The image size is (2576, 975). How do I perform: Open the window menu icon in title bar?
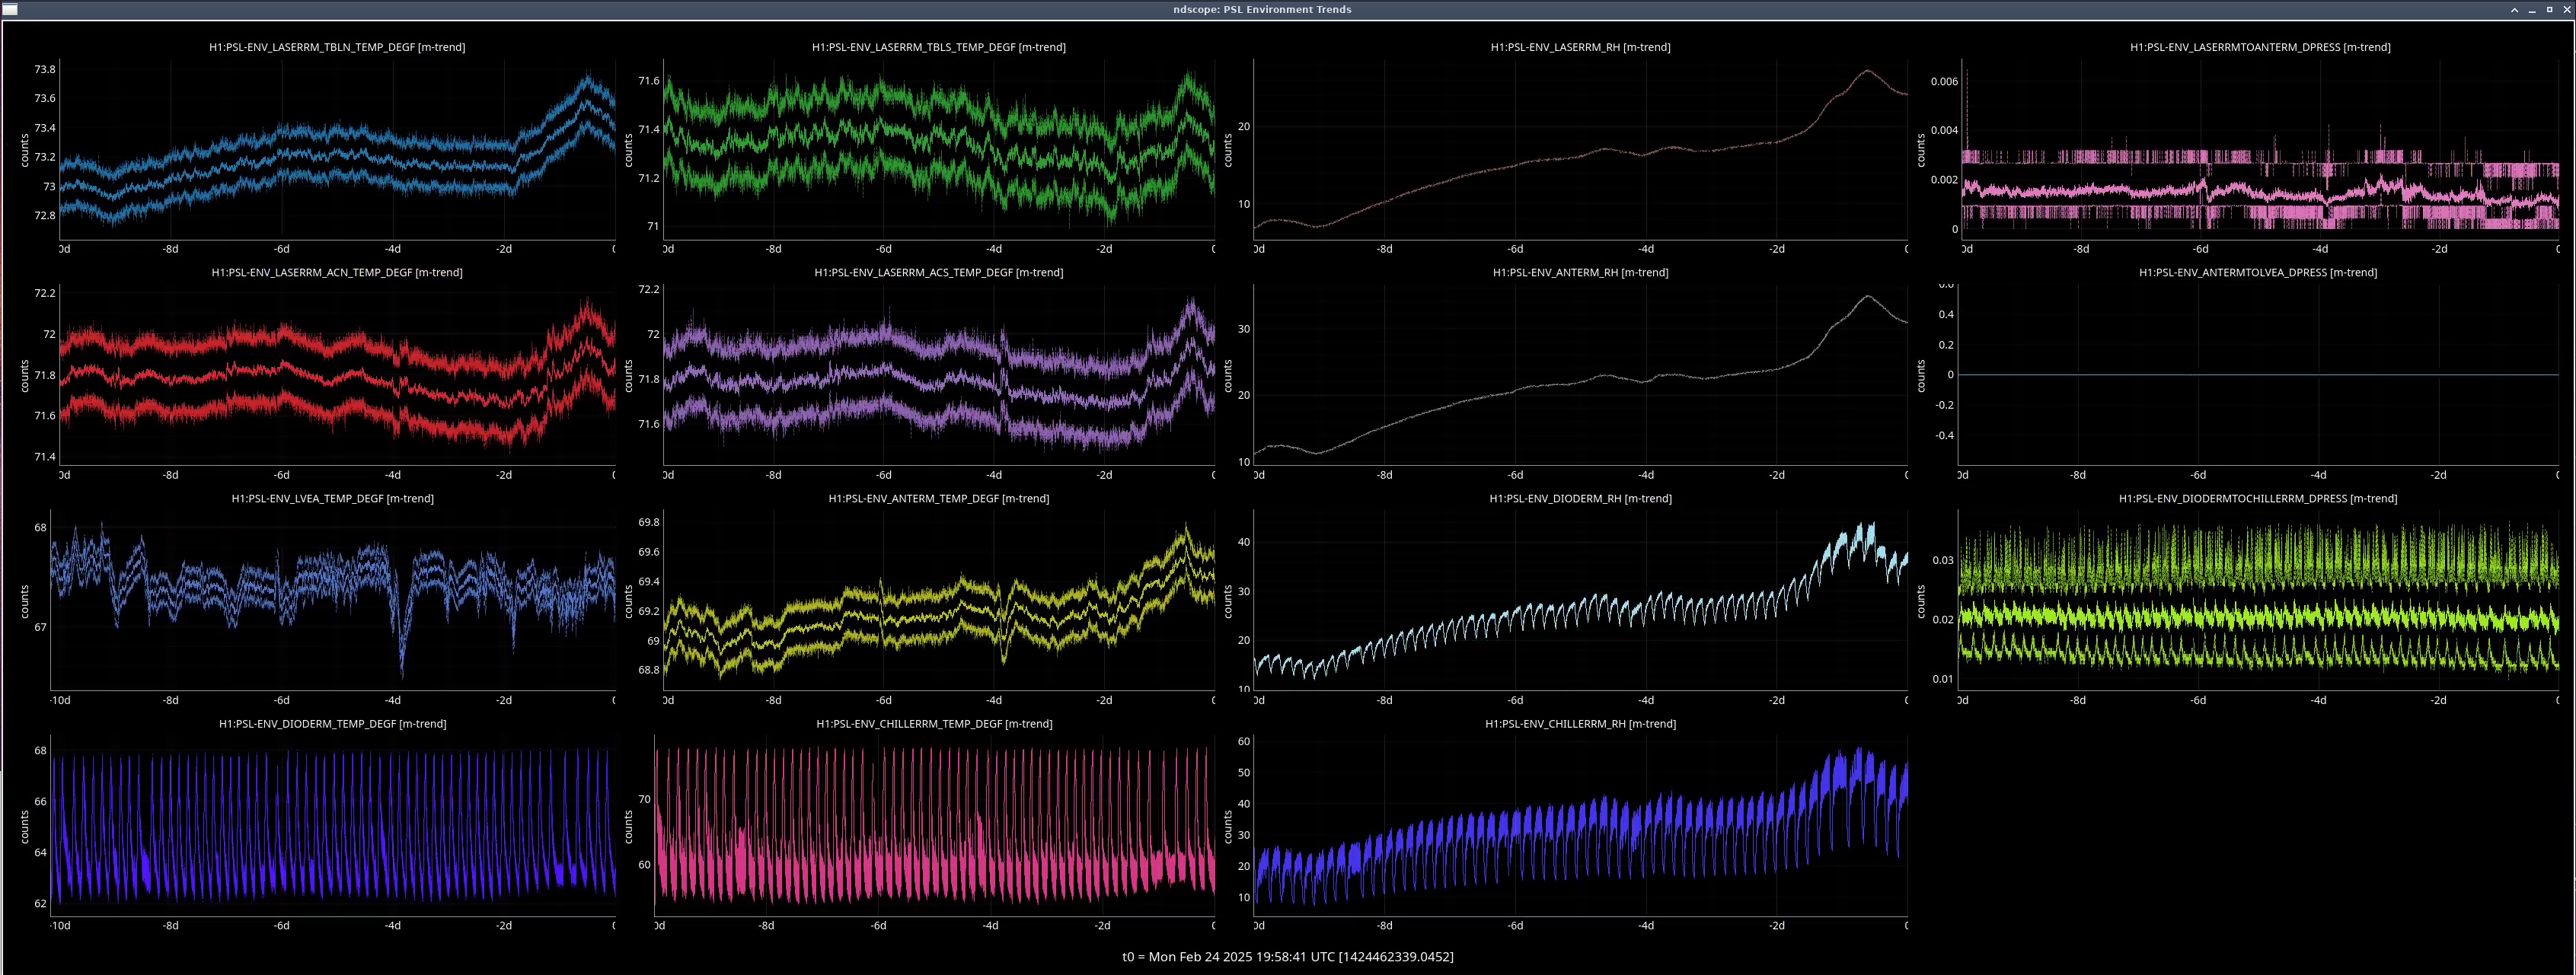tap(10, 9)
